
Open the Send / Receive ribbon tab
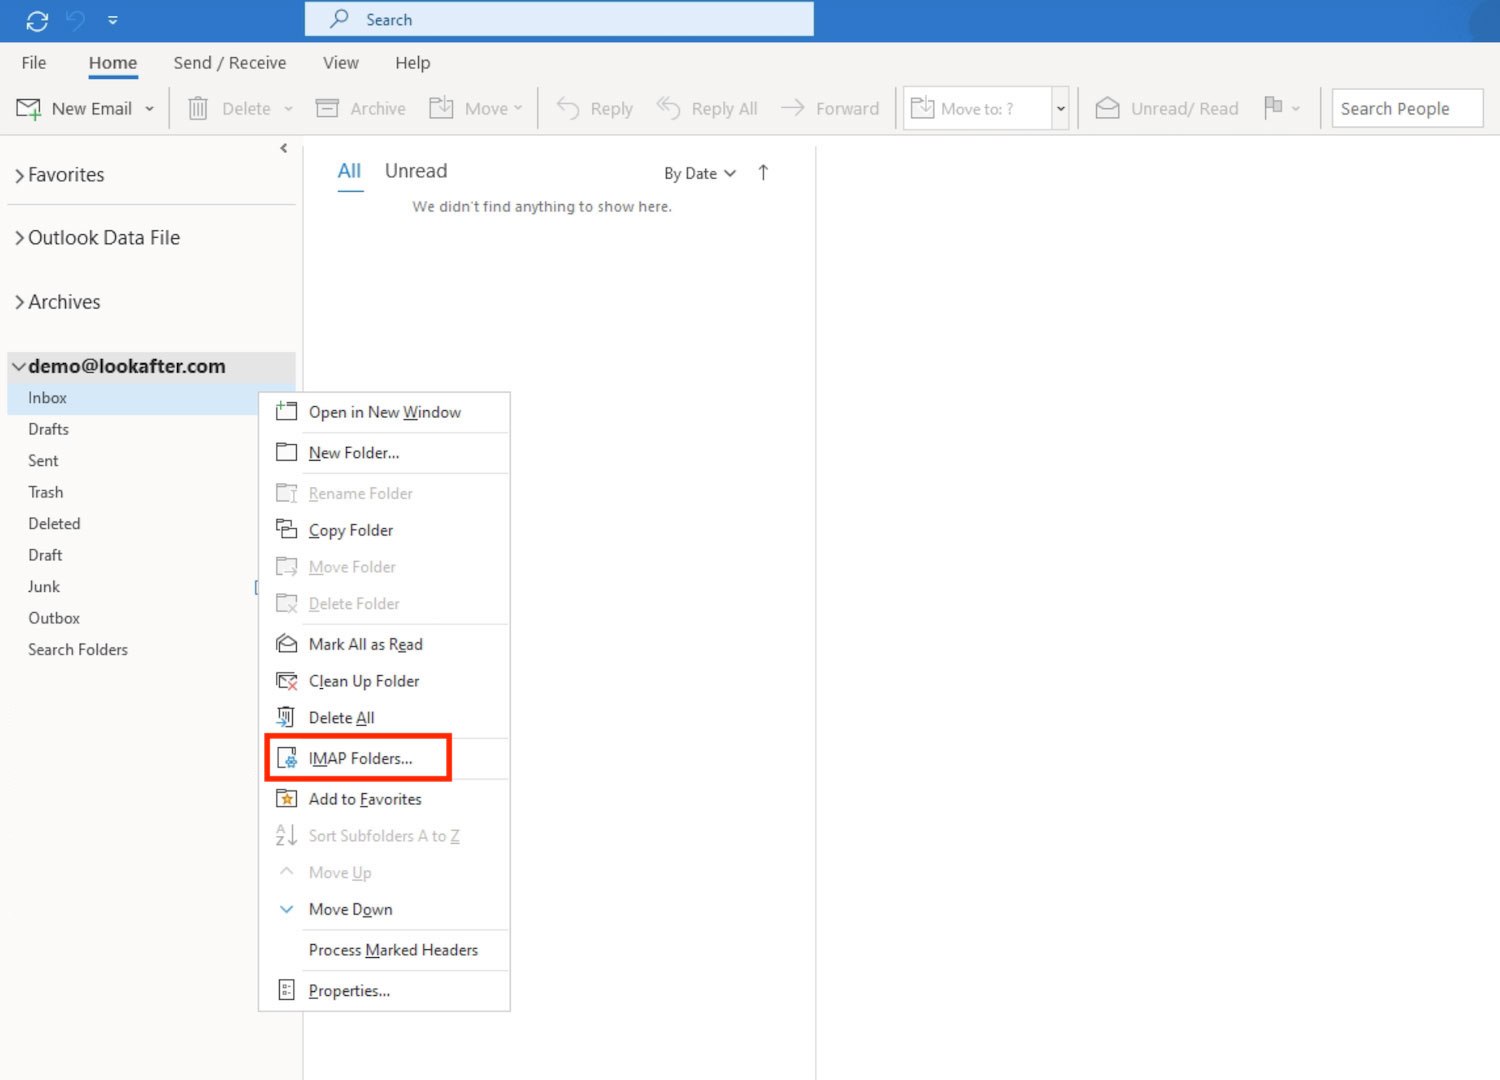coord(229,63)
